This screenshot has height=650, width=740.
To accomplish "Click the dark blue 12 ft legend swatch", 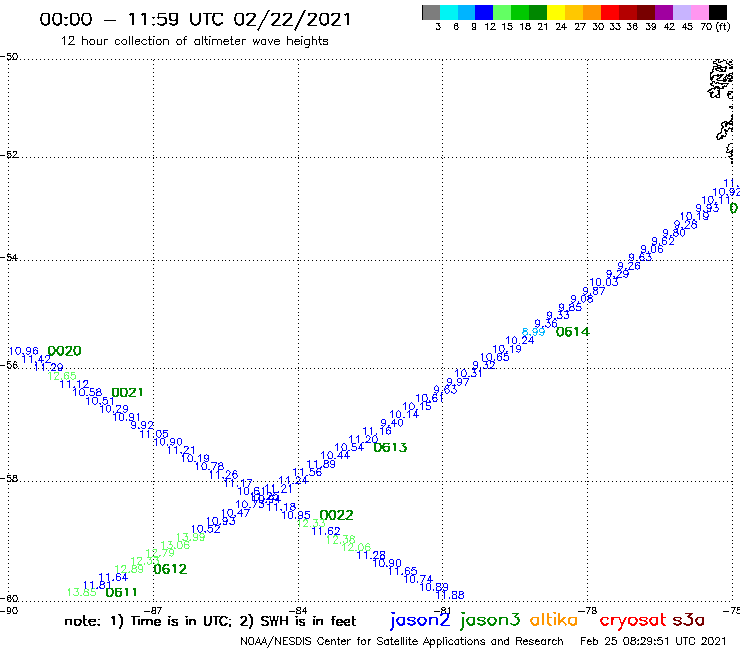I will [484, 12].
